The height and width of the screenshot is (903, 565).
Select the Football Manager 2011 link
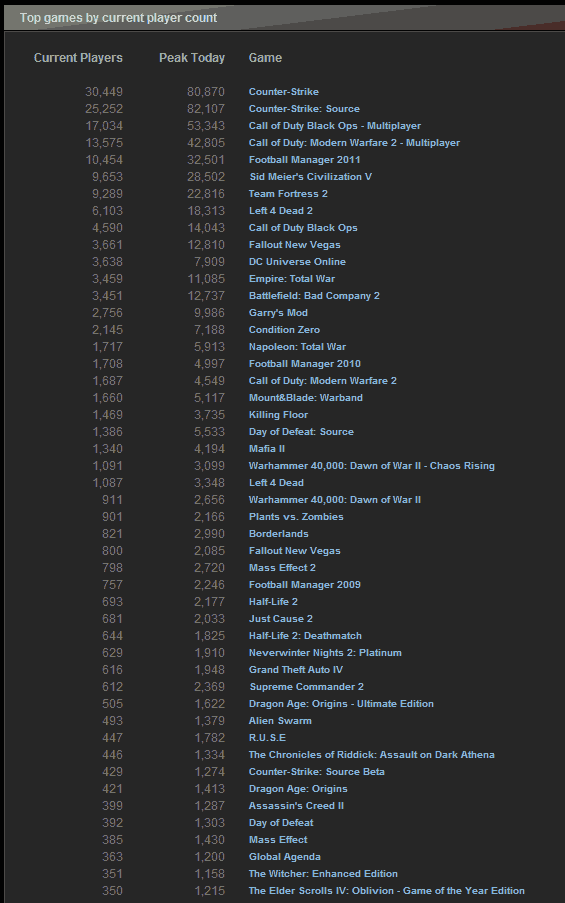click(305, 160)
